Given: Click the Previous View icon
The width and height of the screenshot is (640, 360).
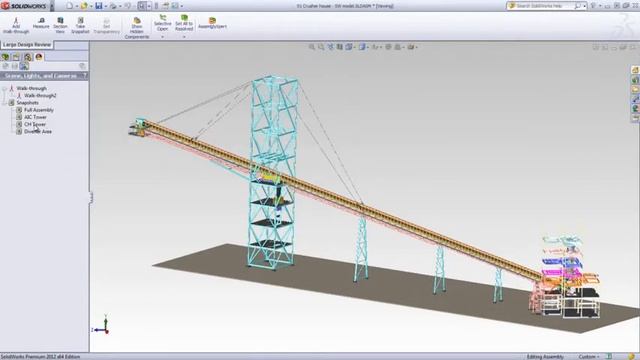Looking at the screenshot, I should (330, 47).
